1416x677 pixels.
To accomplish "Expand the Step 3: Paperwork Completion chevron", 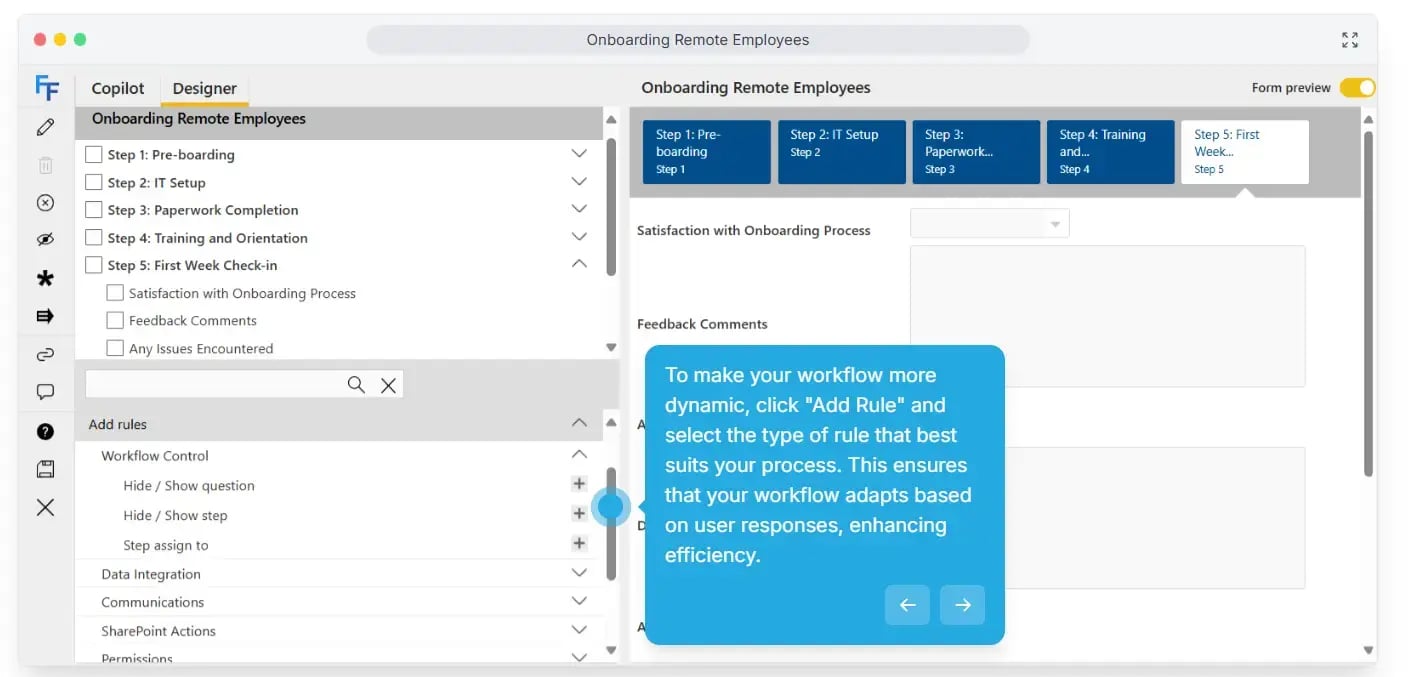I will tap(579, 209).
